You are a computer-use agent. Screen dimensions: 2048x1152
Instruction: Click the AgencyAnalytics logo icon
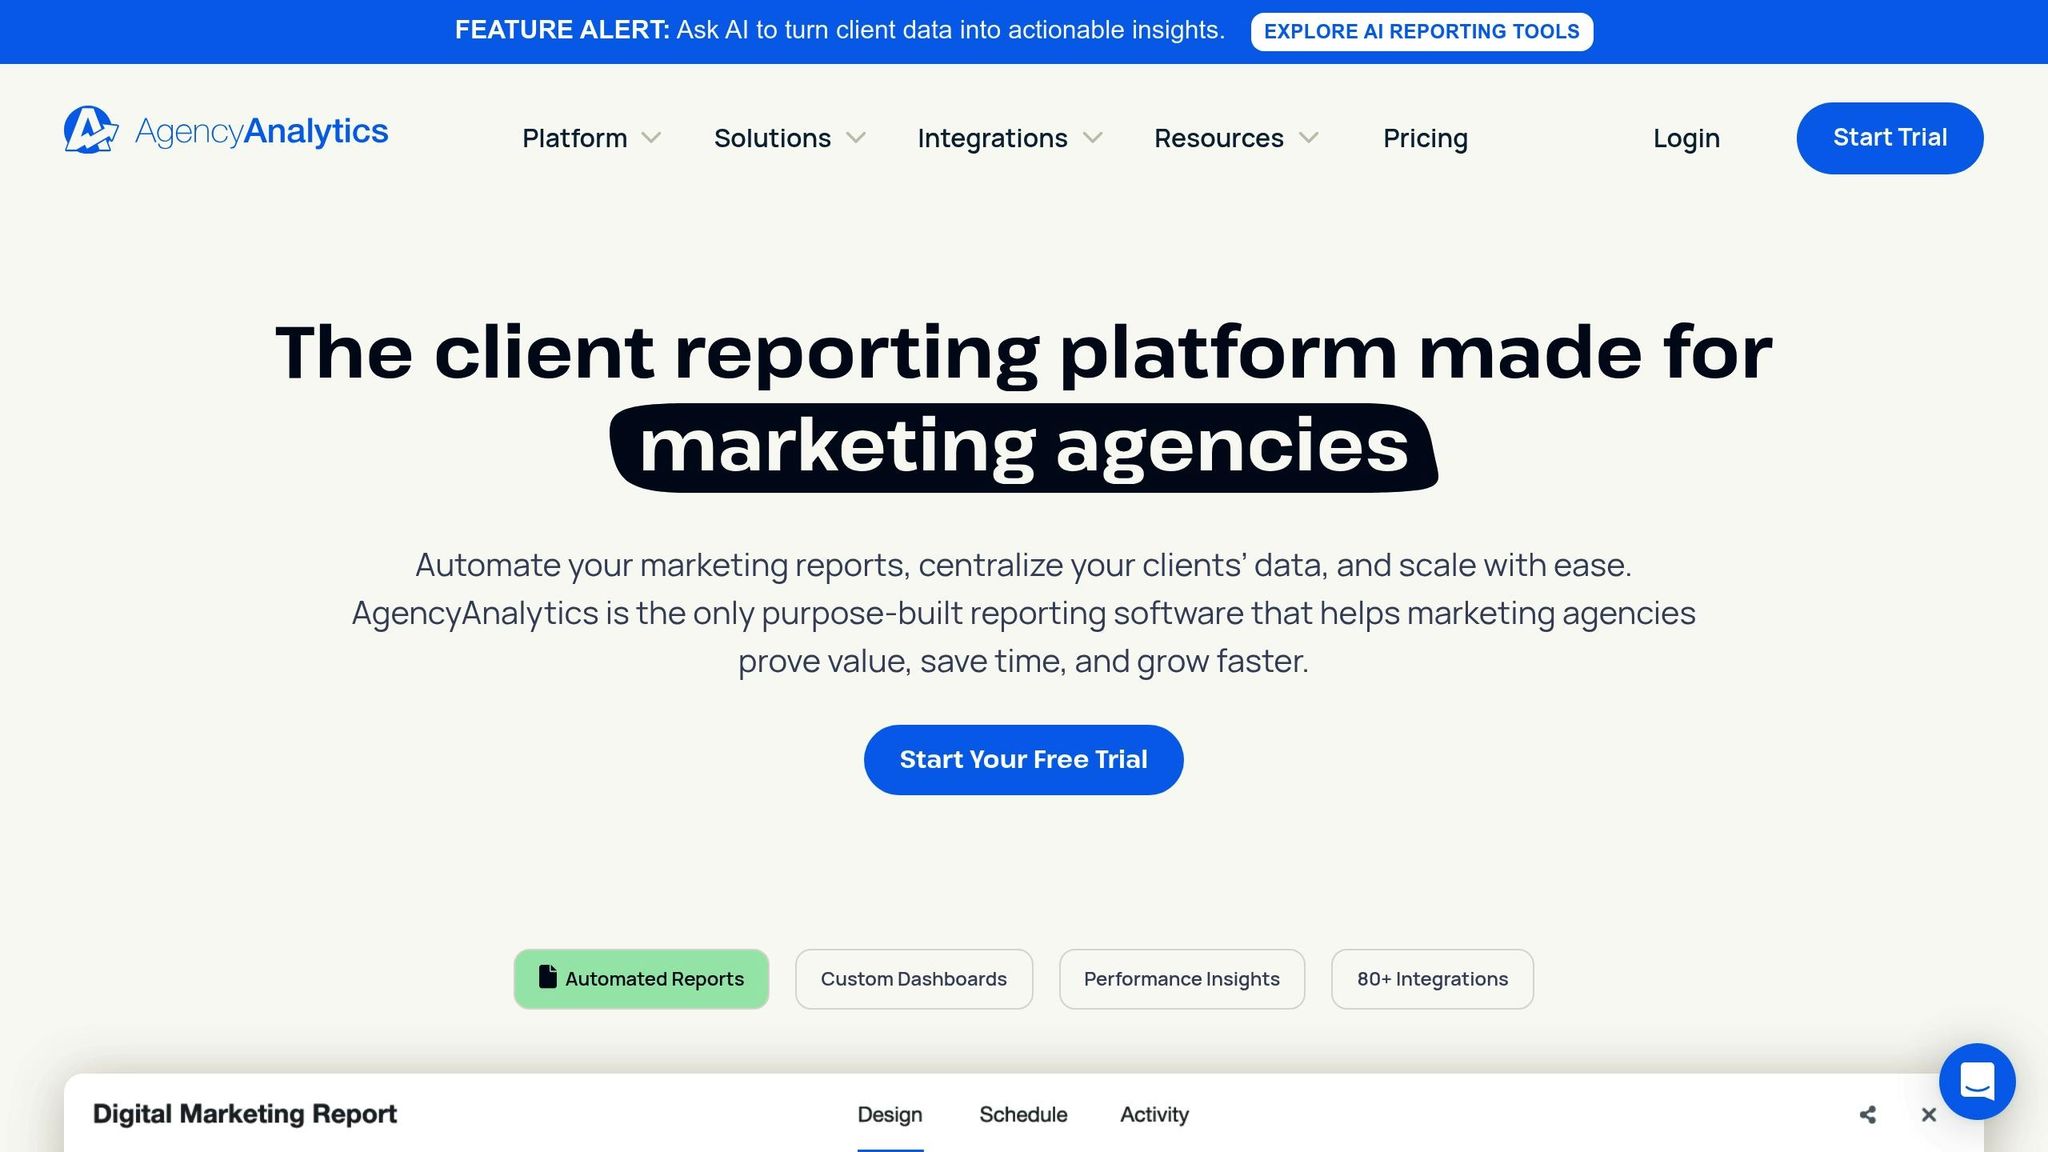point(91,130)
